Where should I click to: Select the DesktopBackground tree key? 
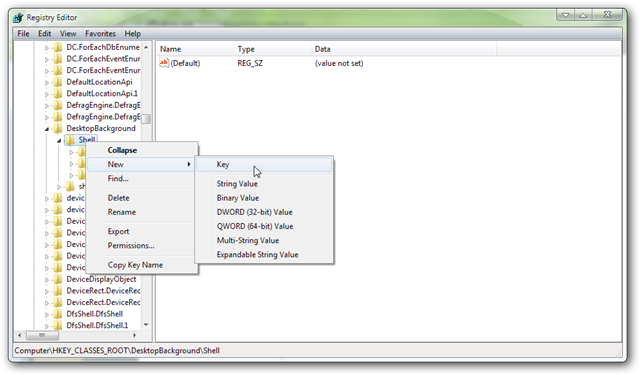[x=101, y=129]
